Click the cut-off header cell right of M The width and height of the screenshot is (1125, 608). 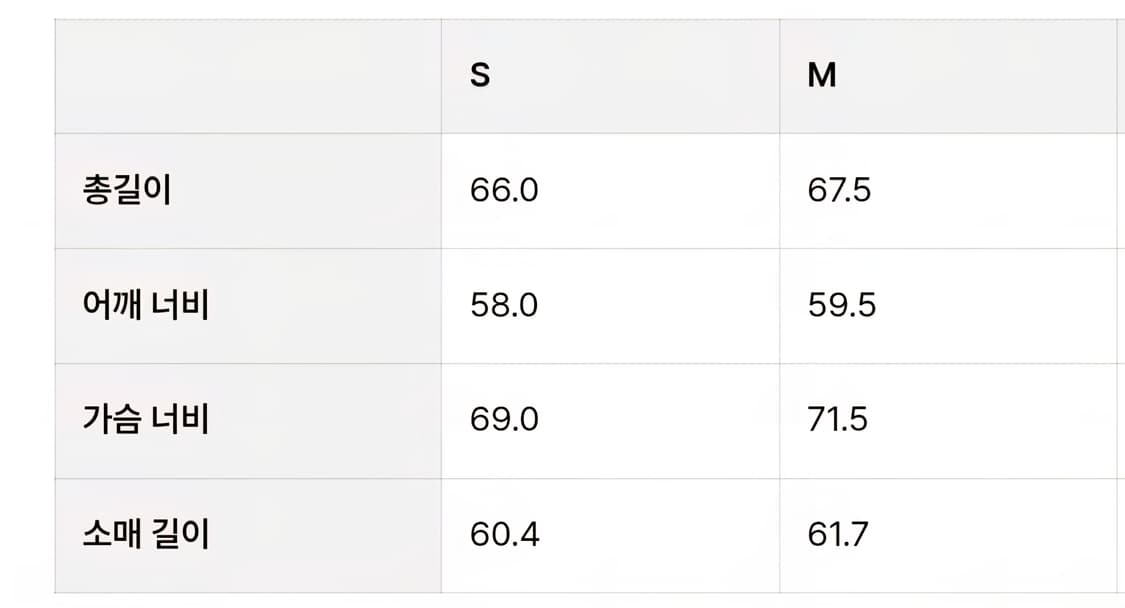click(1120, 76)
